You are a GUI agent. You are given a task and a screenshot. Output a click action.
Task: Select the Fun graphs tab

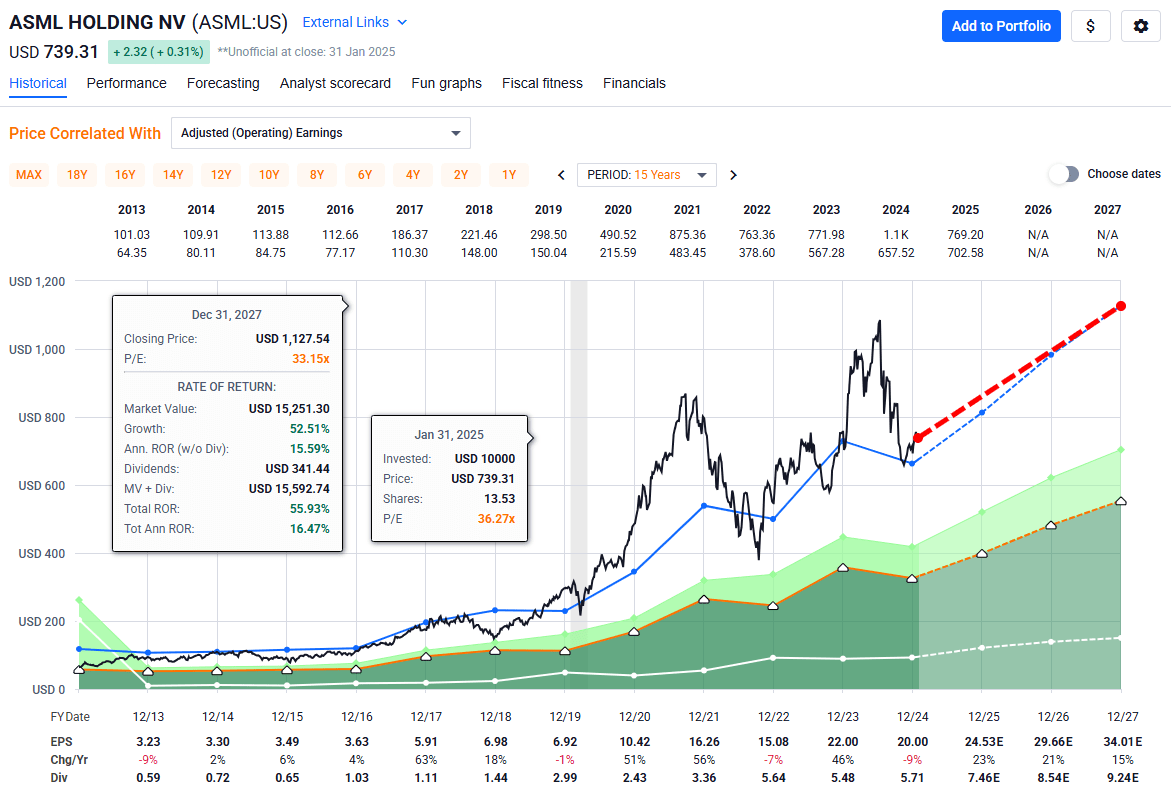coord(446,83)
